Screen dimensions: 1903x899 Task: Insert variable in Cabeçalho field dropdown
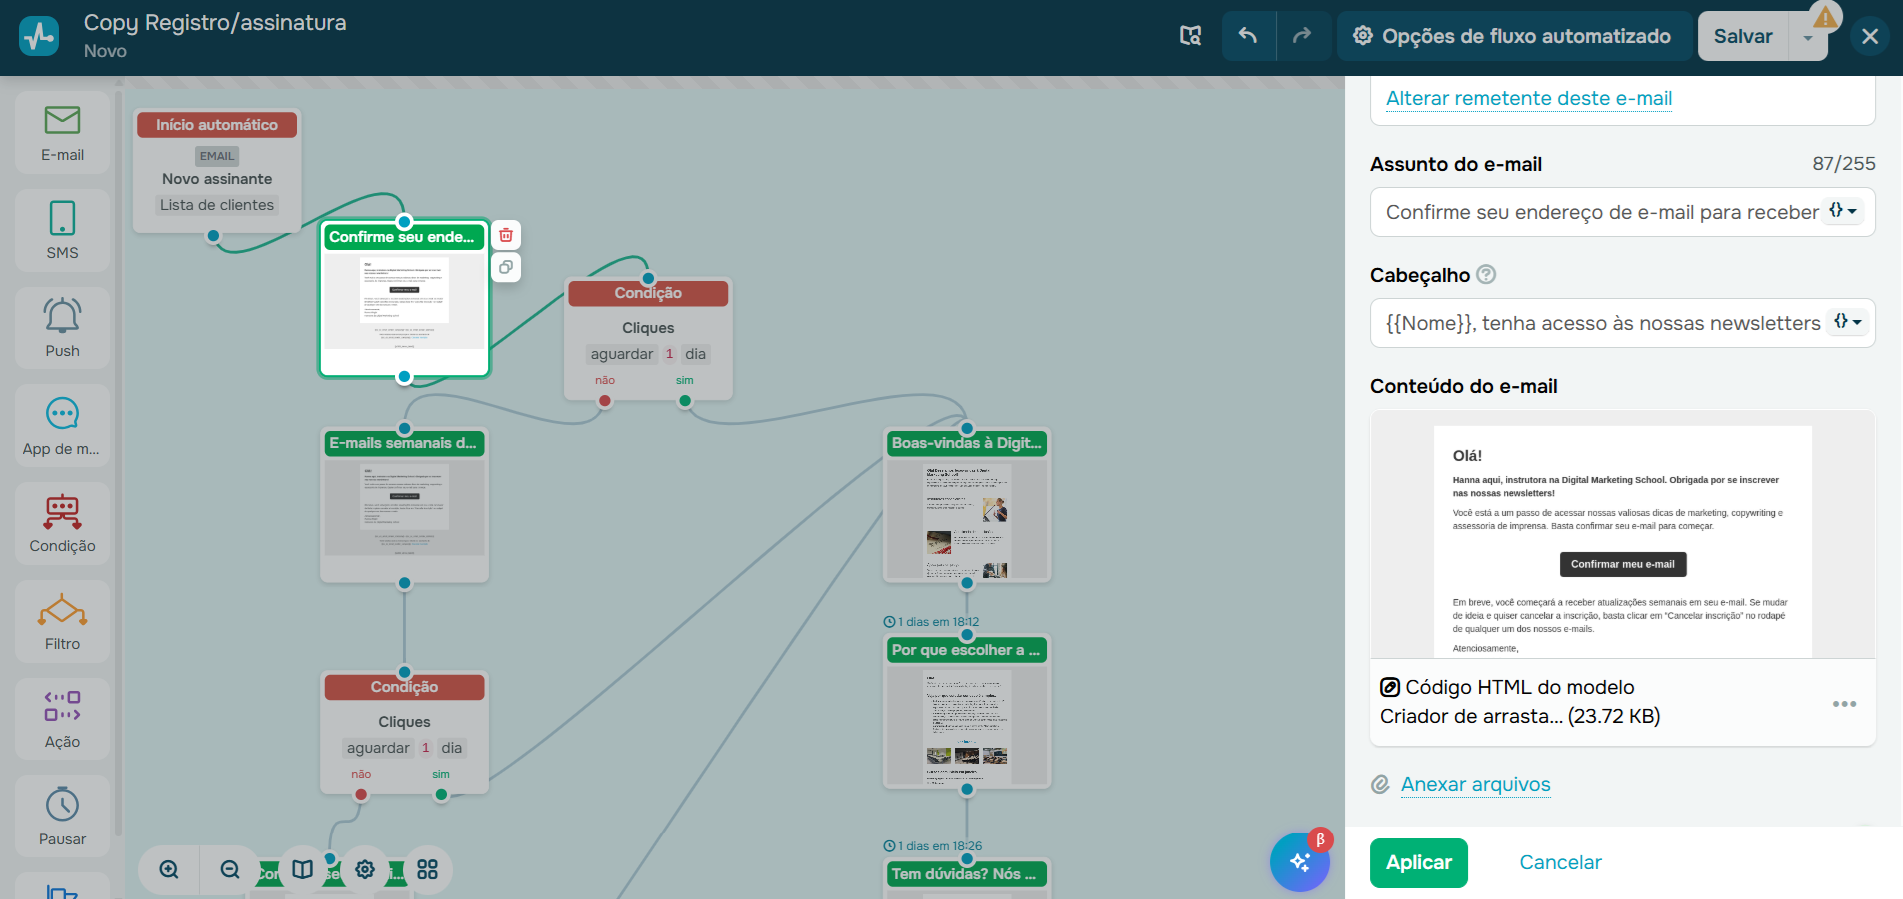pos(1847,322)
